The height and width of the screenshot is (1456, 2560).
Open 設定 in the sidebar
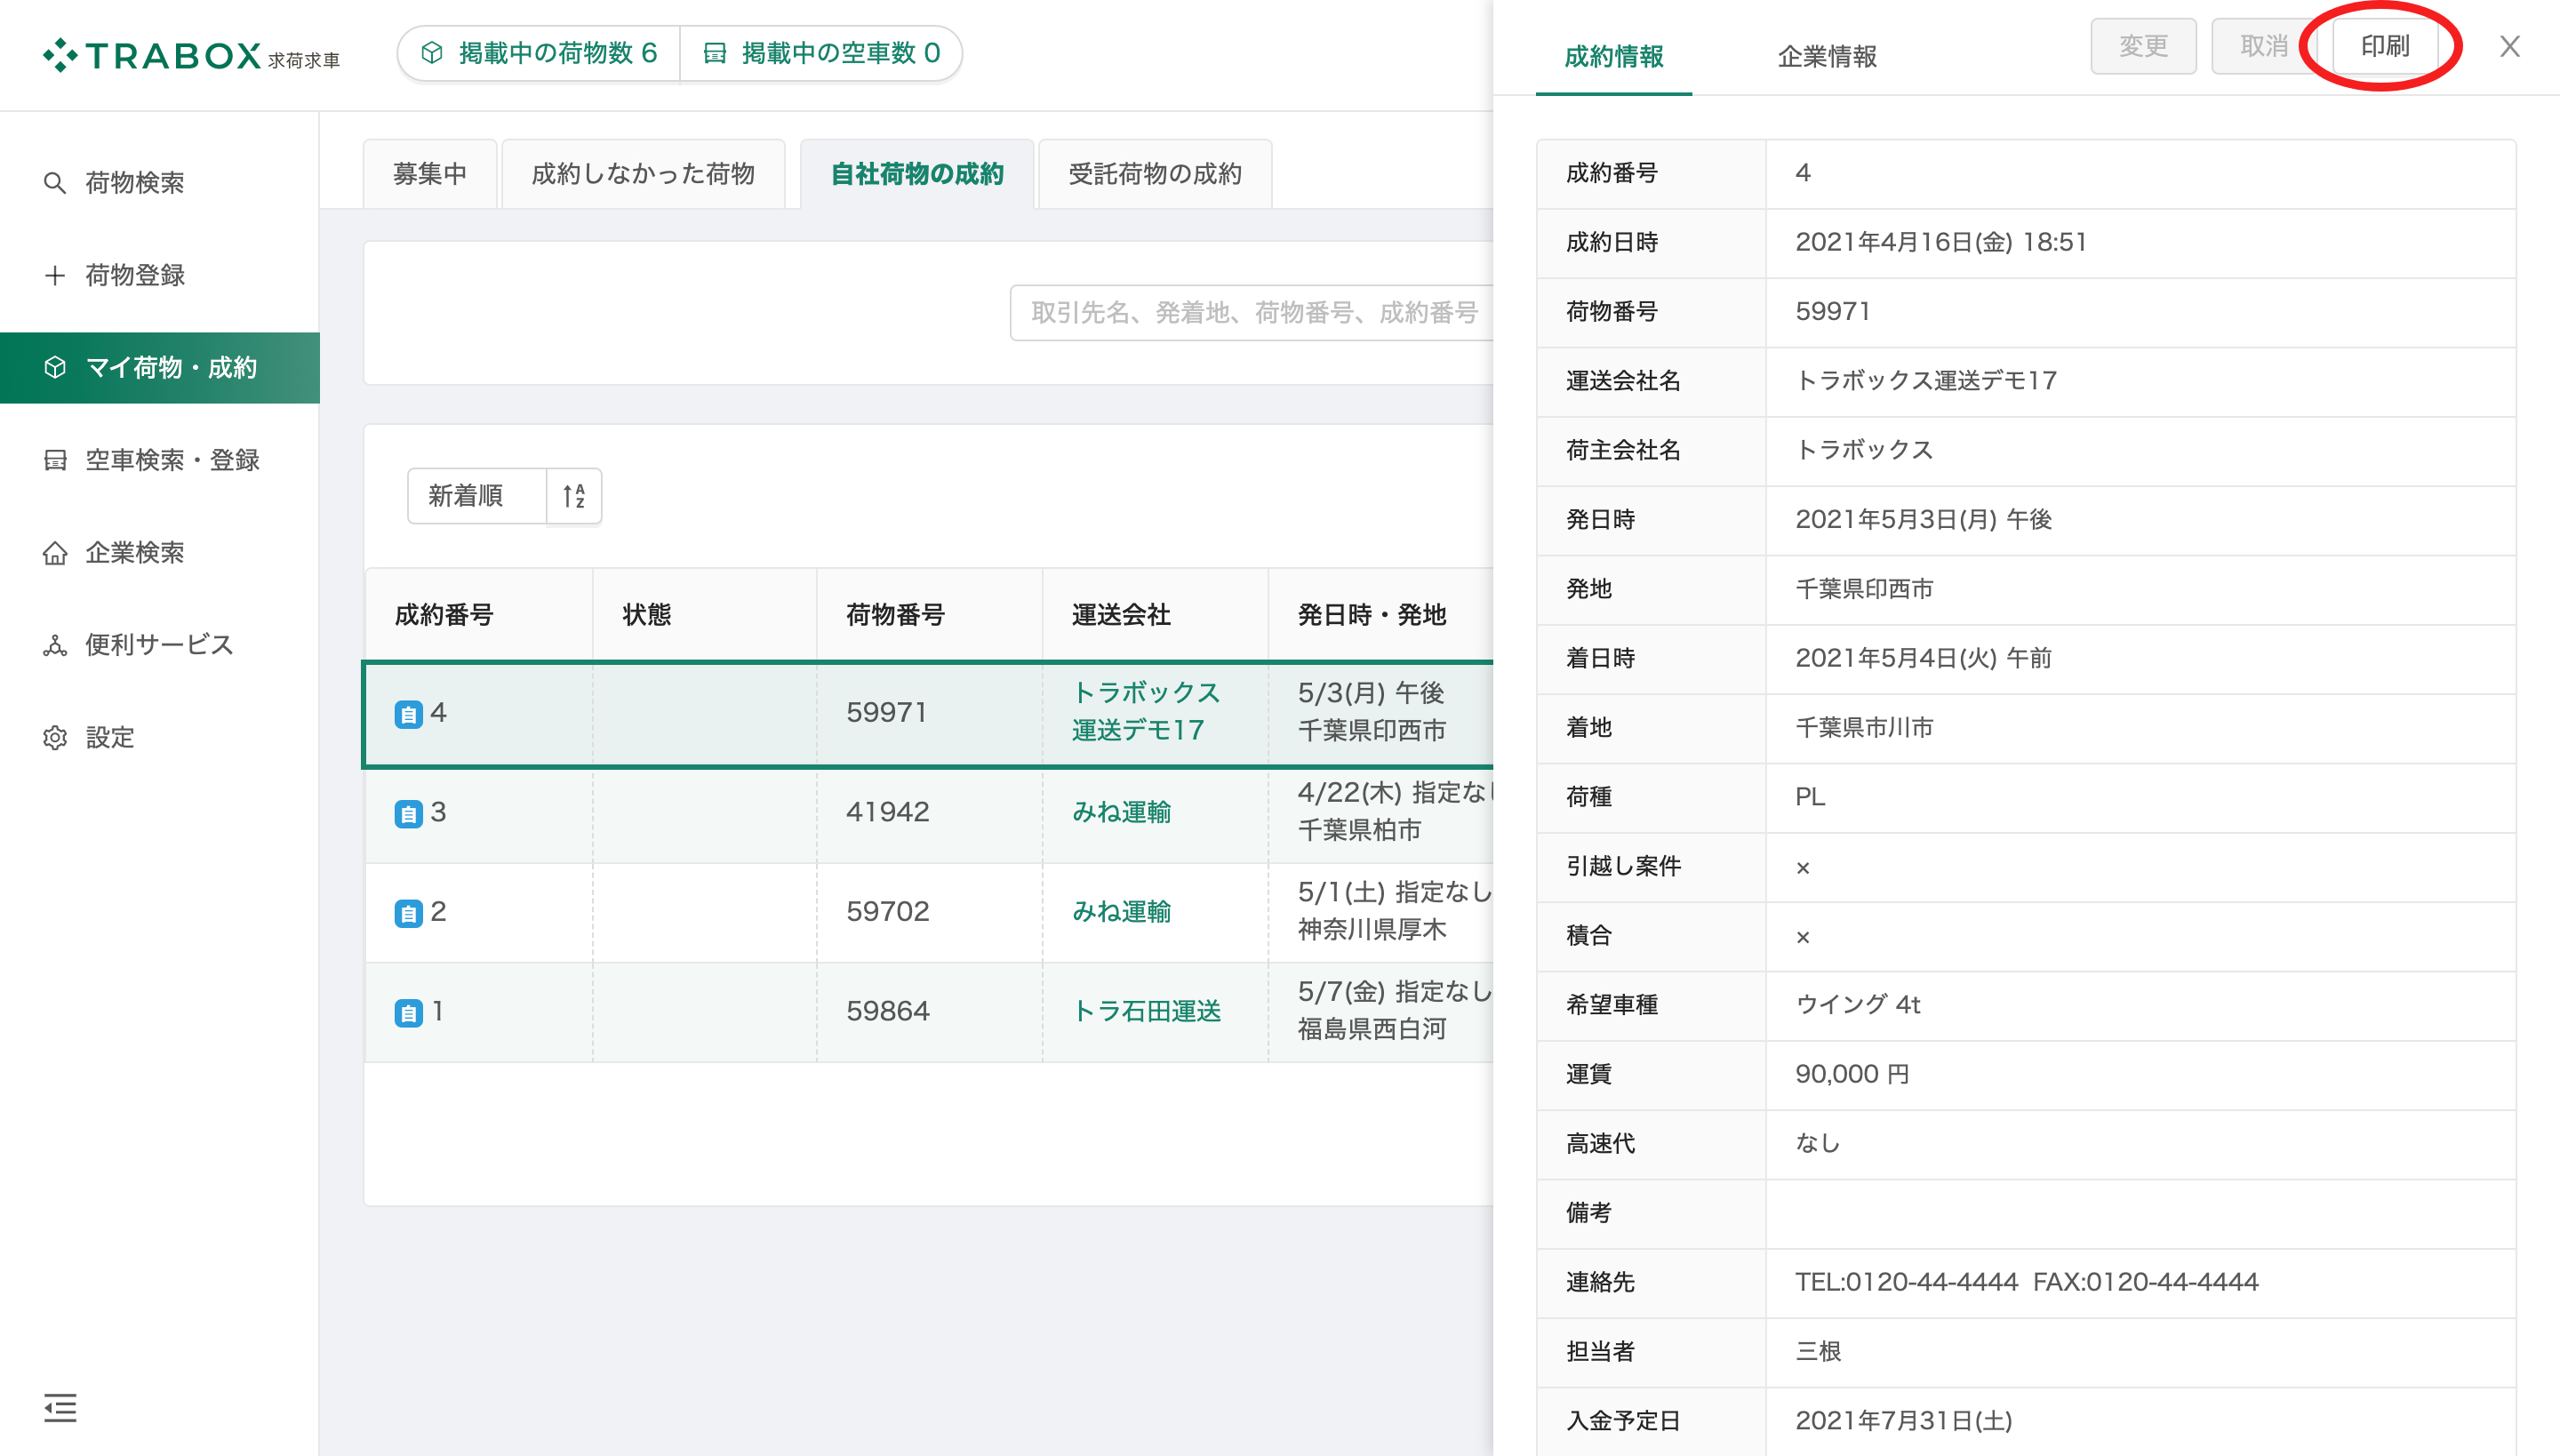pyautogui.click(x=160, y=737)
